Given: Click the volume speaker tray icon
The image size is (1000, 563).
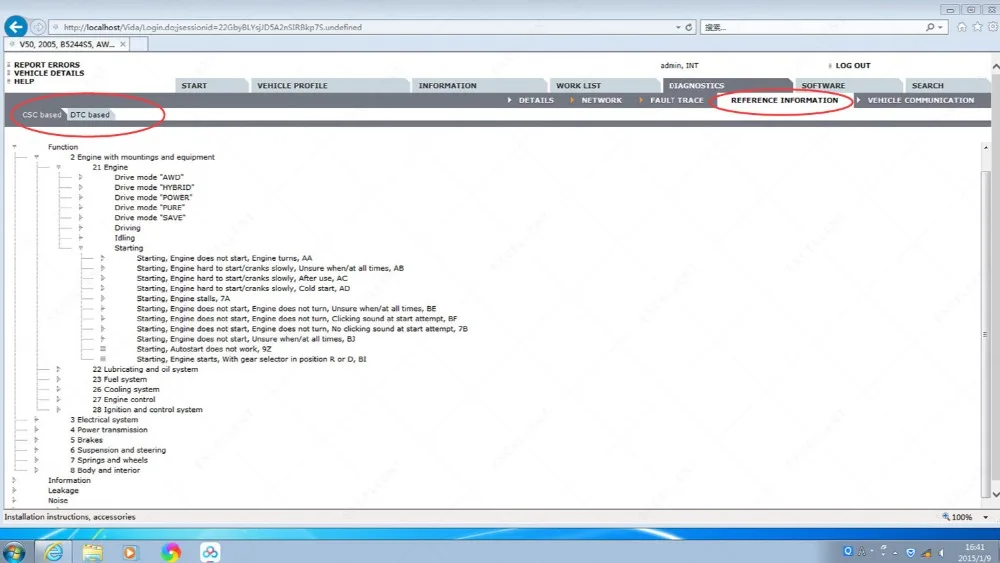Looking at the screenshot, I should point(941,553).
